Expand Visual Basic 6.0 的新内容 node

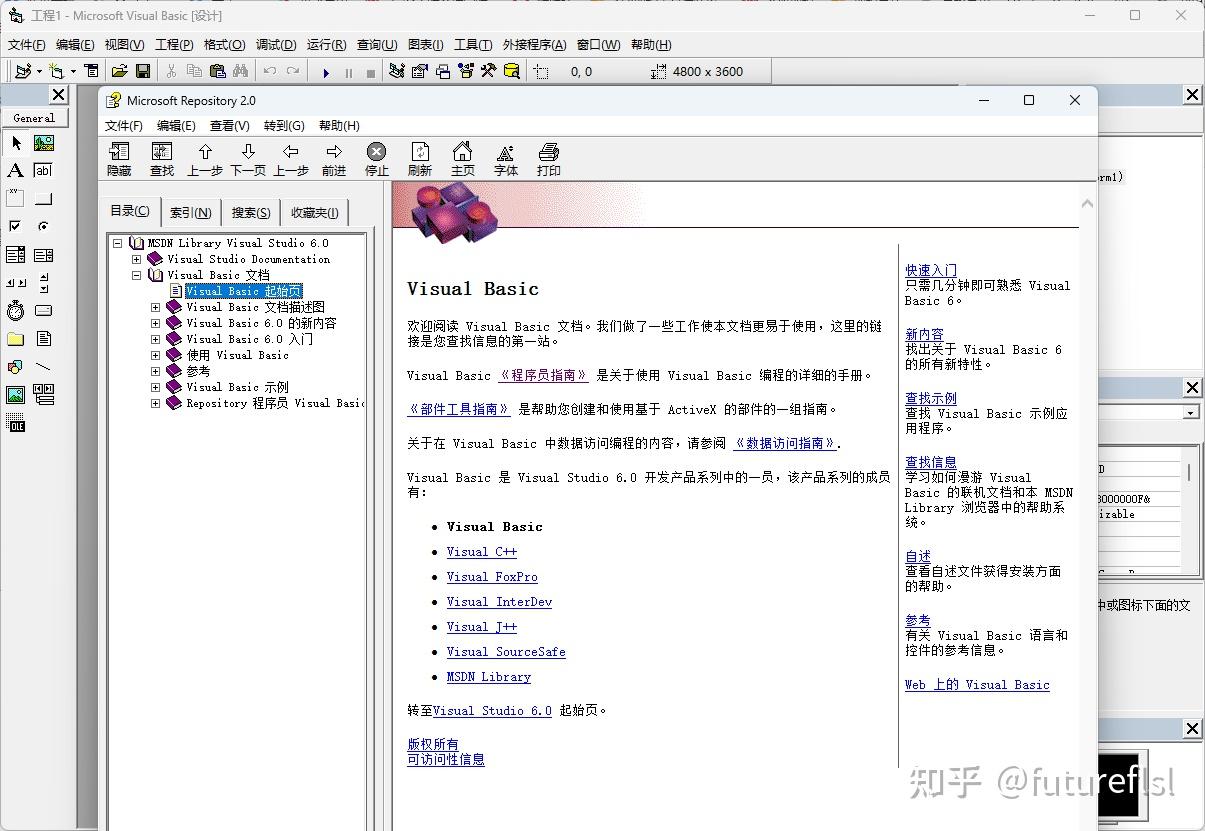click(x=155, y=323)
